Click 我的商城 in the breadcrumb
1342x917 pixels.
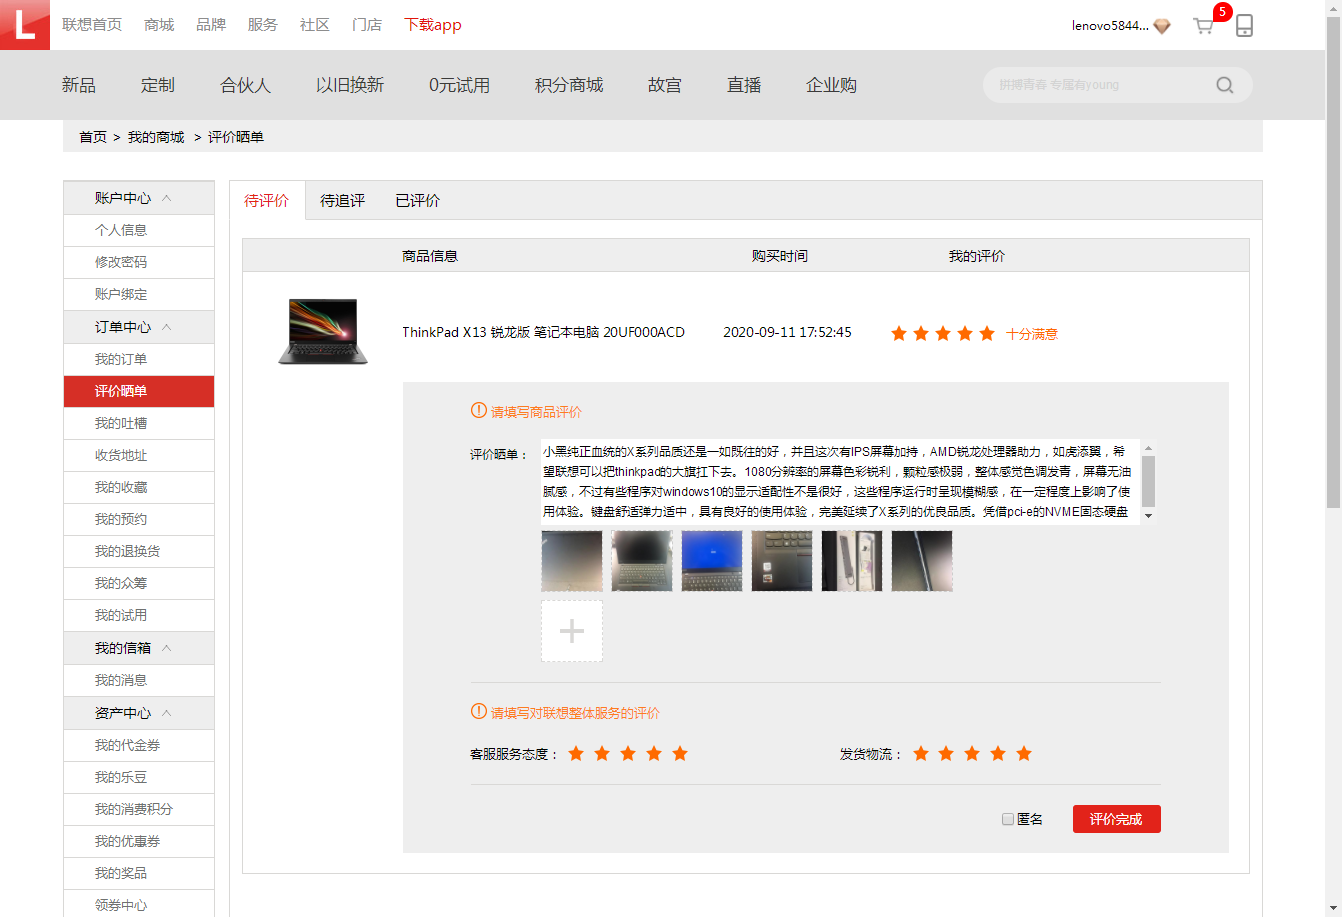pos(156,137)
